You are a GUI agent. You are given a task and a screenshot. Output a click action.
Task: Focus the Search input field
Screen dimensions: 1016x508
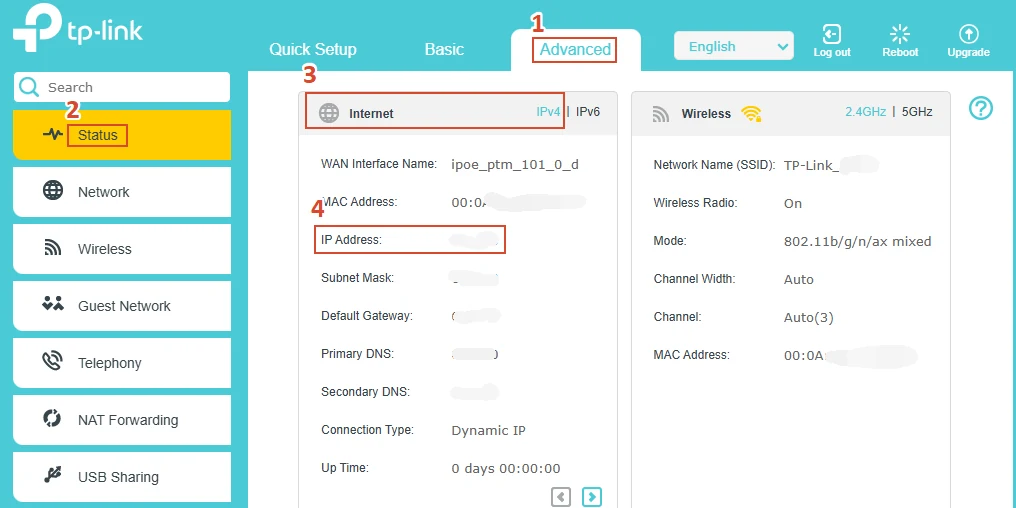coord(122,87)
